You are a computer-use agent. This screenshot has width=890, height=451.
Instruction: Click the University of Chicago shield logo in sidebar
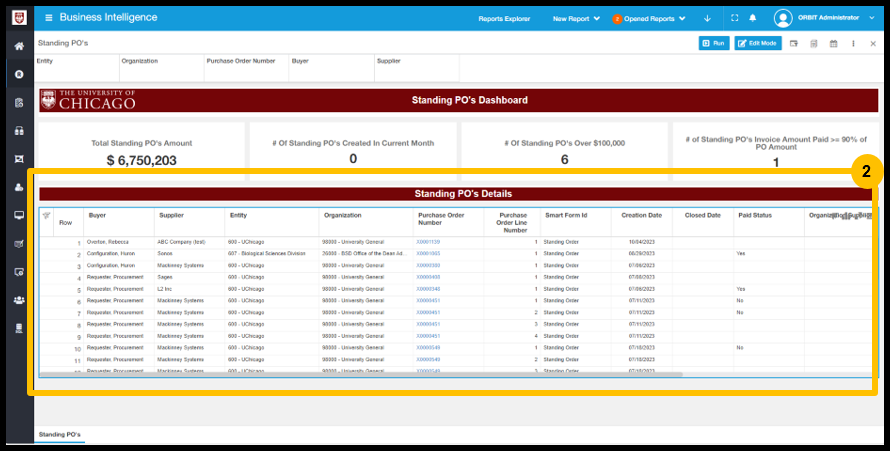19,18
